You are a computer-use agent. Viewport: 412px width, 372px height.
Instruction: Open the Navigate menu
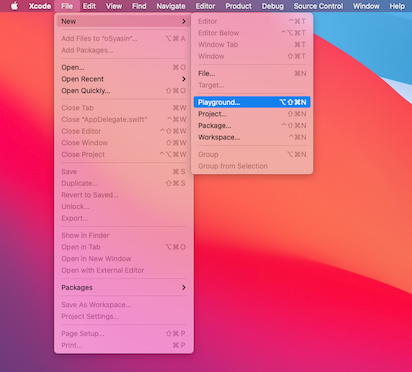point(171,6)
